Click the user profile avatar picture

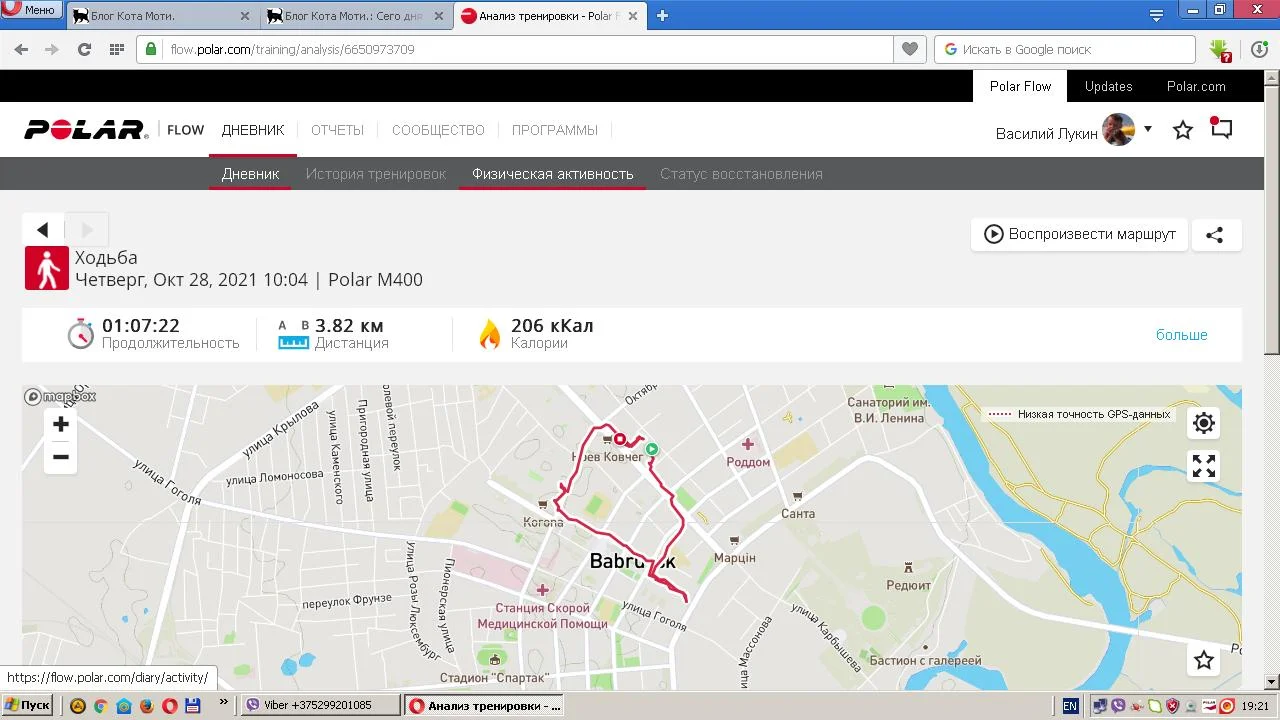(x=1118, y=130)
